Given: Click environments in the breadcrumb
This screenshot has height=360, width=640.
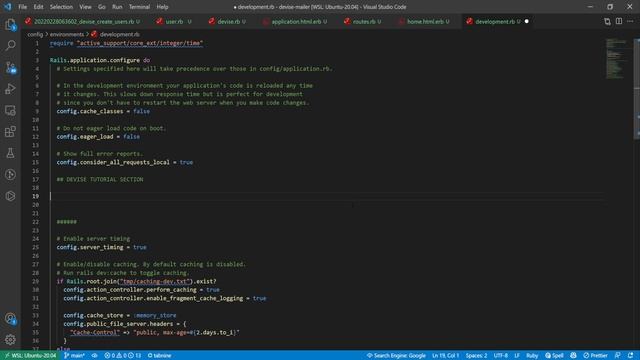Looking at the screenshot, I should (x=67, y=34).
